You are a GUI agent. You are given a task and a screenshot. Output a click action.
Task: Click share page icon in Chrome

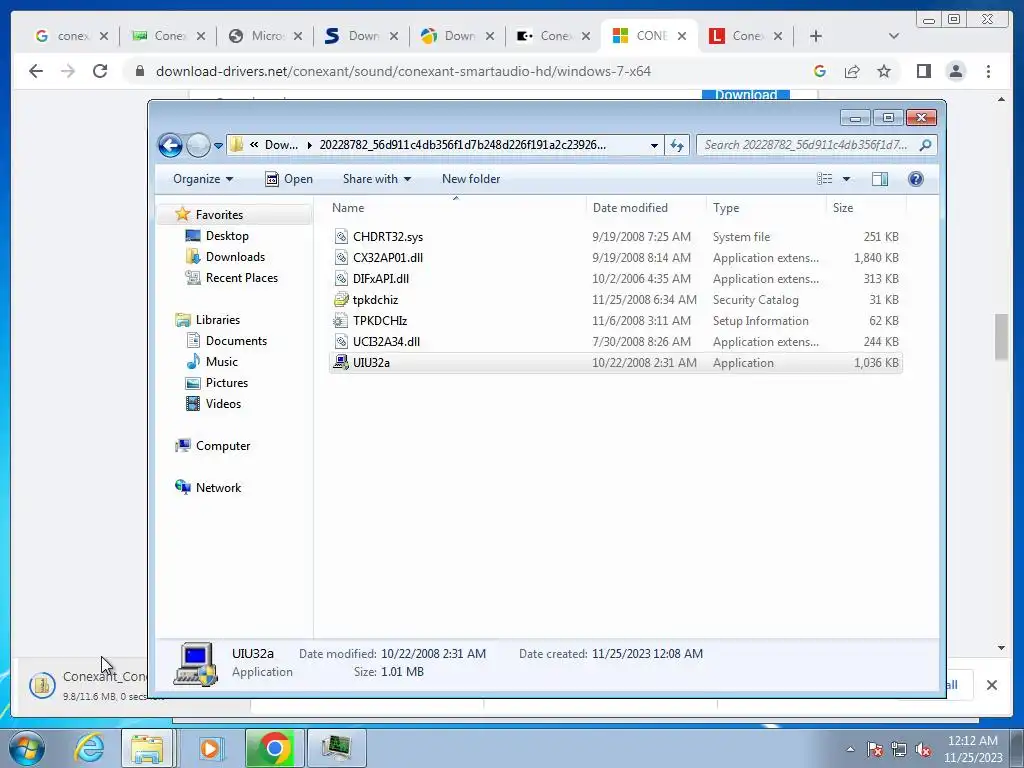[x=852, y=71]
